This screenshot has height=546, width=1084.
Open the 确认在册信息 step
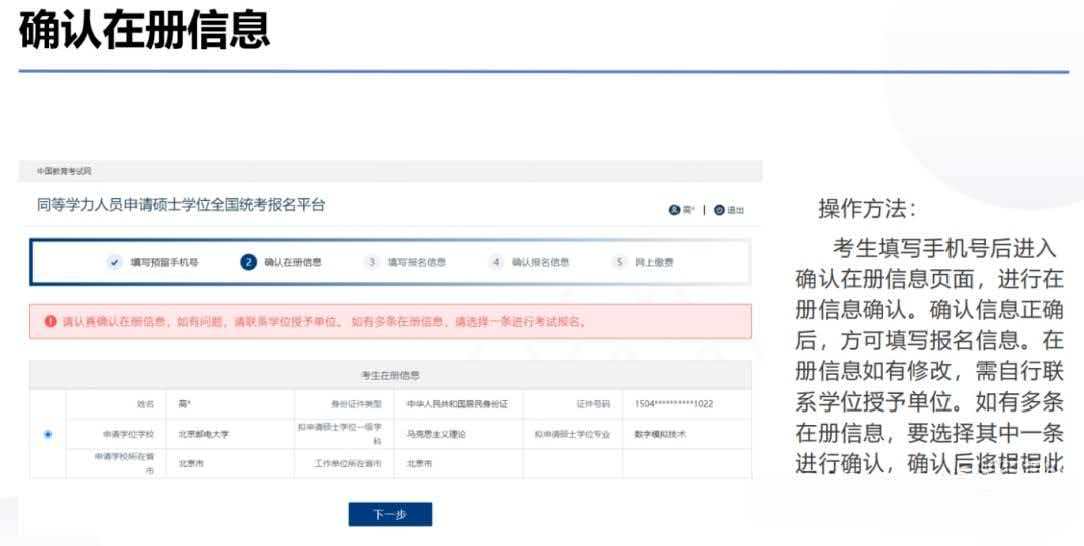293,263
